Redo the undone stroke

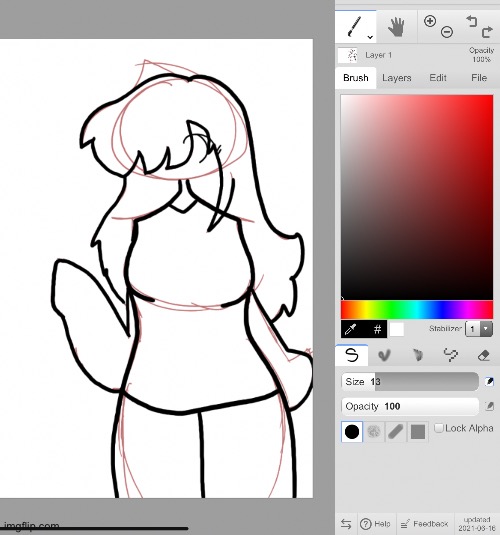[x=487, y=32]
